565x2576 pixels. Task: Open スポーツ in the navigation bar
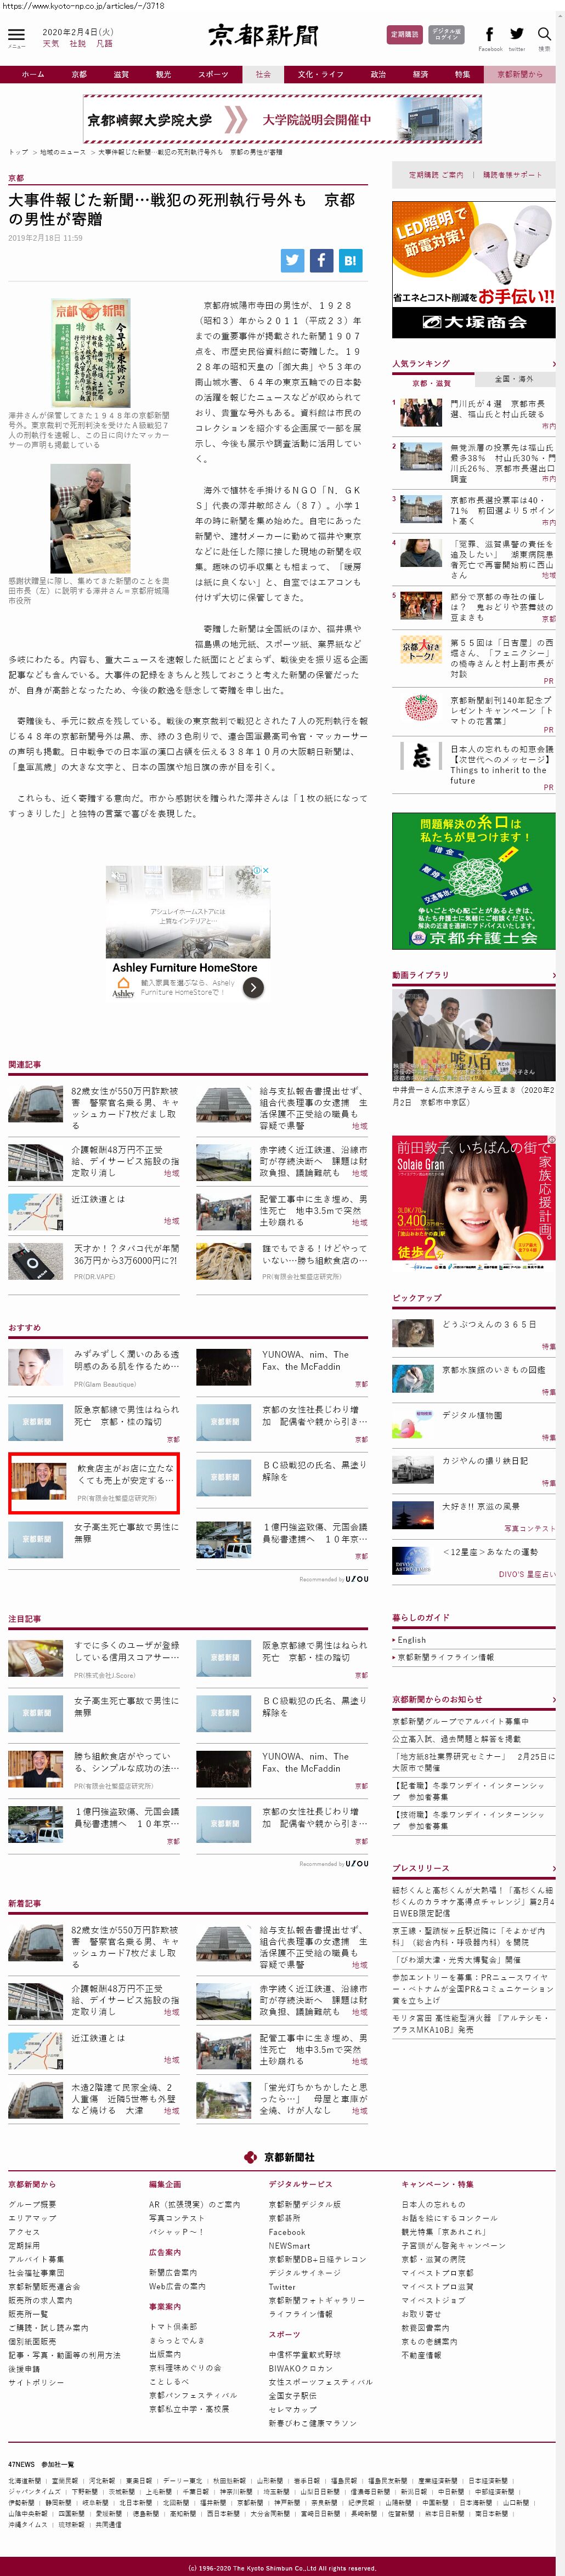pyautogui.click(x=213, y=74)
